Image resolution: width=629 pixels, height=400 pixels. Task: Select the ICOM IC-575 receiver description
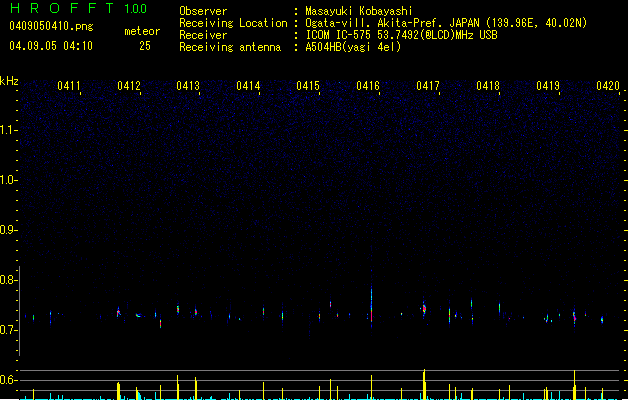(401, 35)
